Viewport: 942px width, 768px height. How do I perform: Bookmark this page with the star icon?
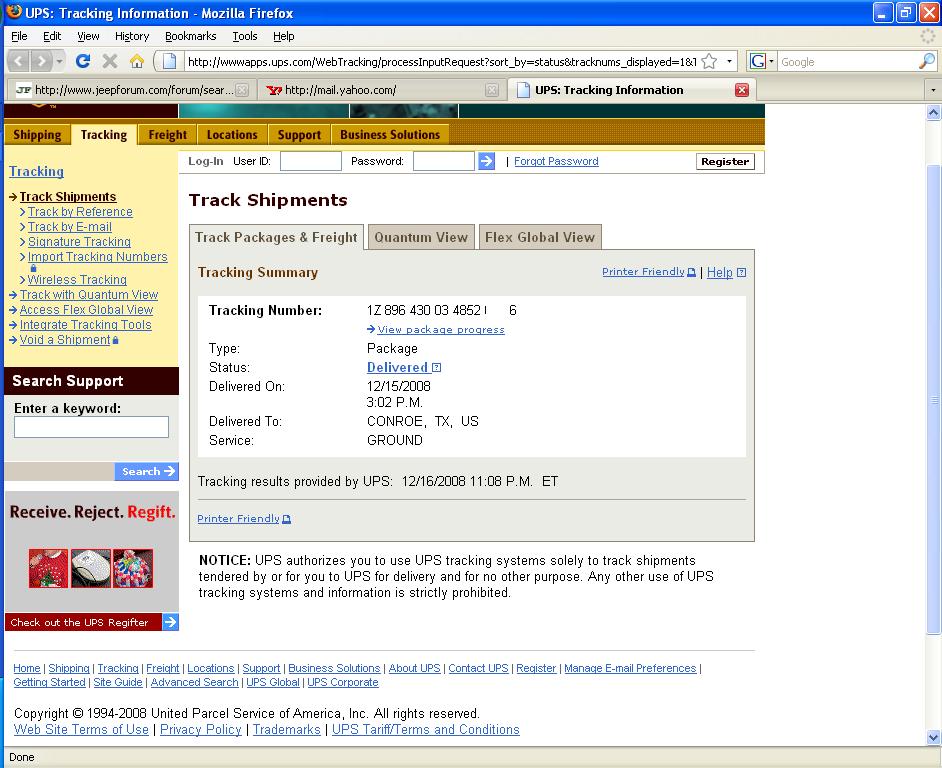click(x=710, y=61)
